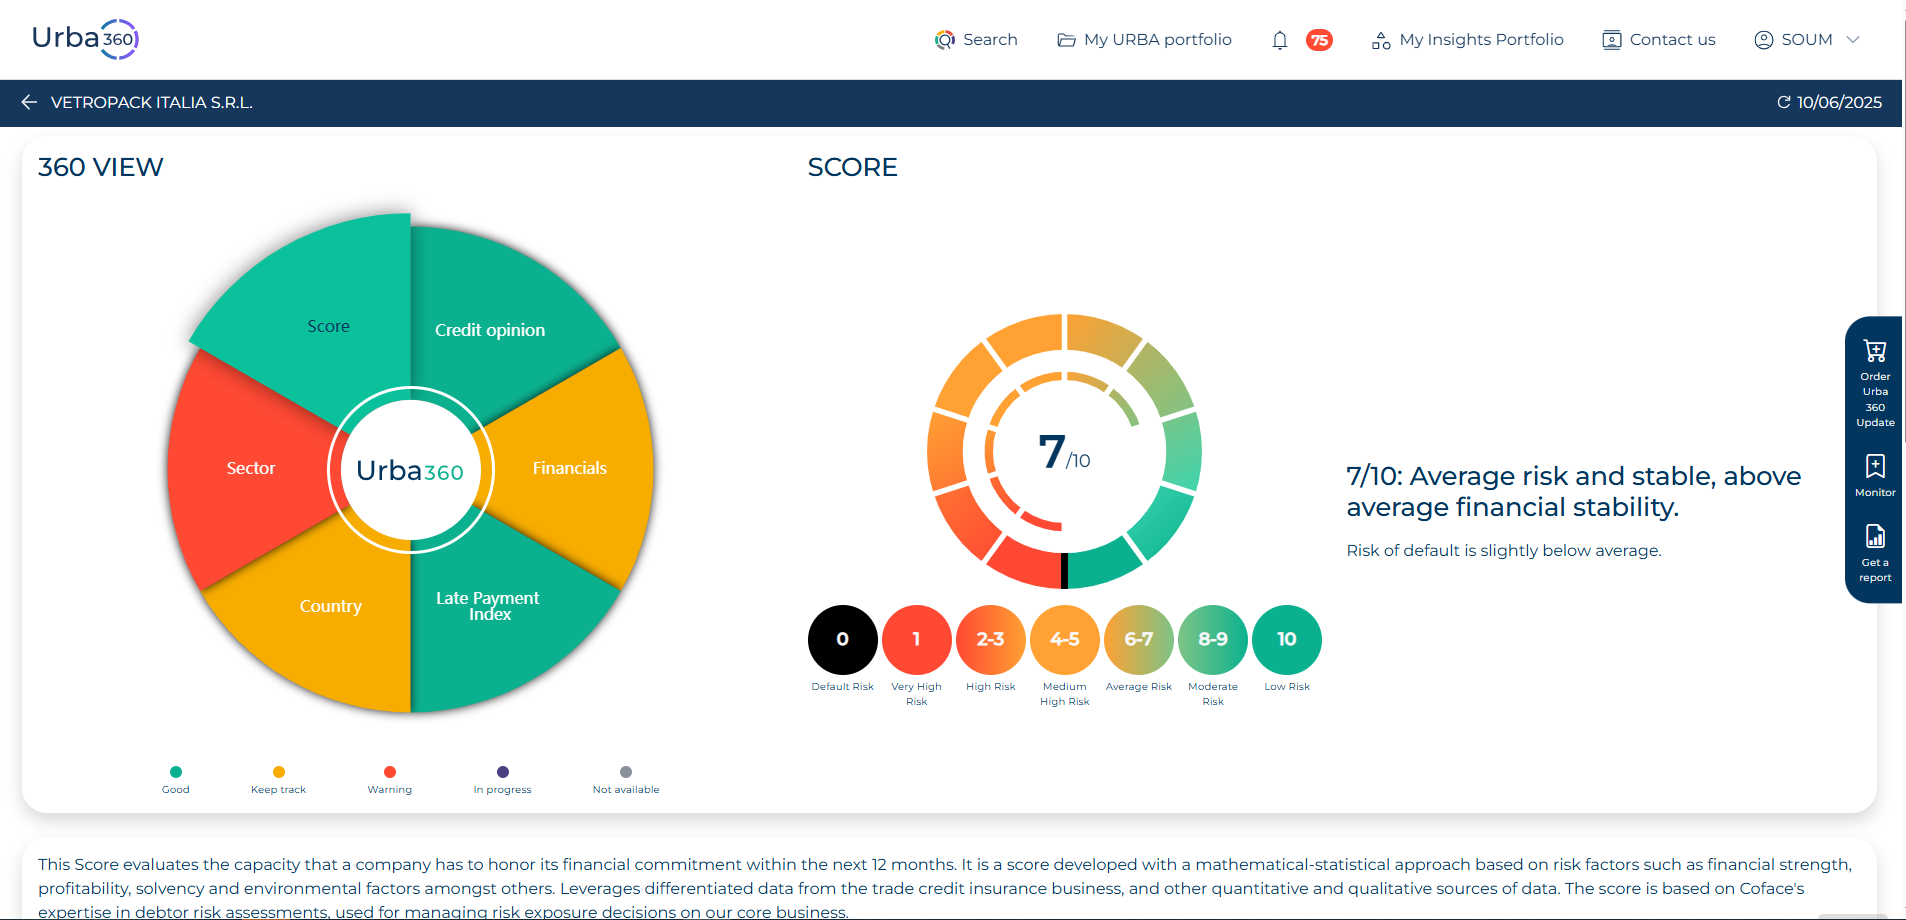Expand the SOUM account dropdown chevron
This screenshot has width=1906, height=920.
[1853, 40]
